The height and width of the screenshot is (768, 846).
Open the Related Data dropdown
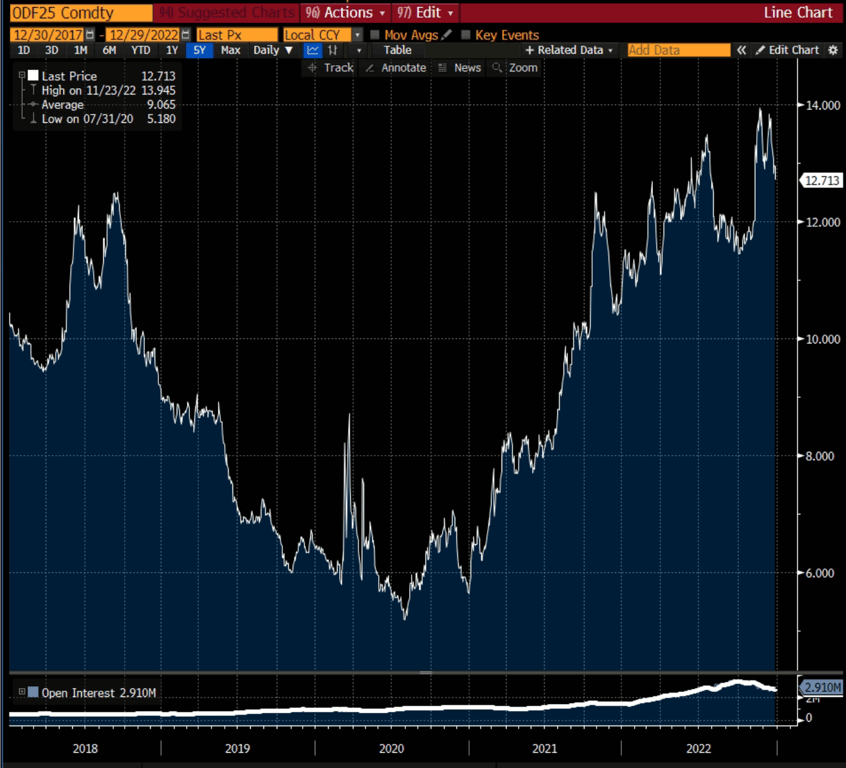tap(569, 50)
